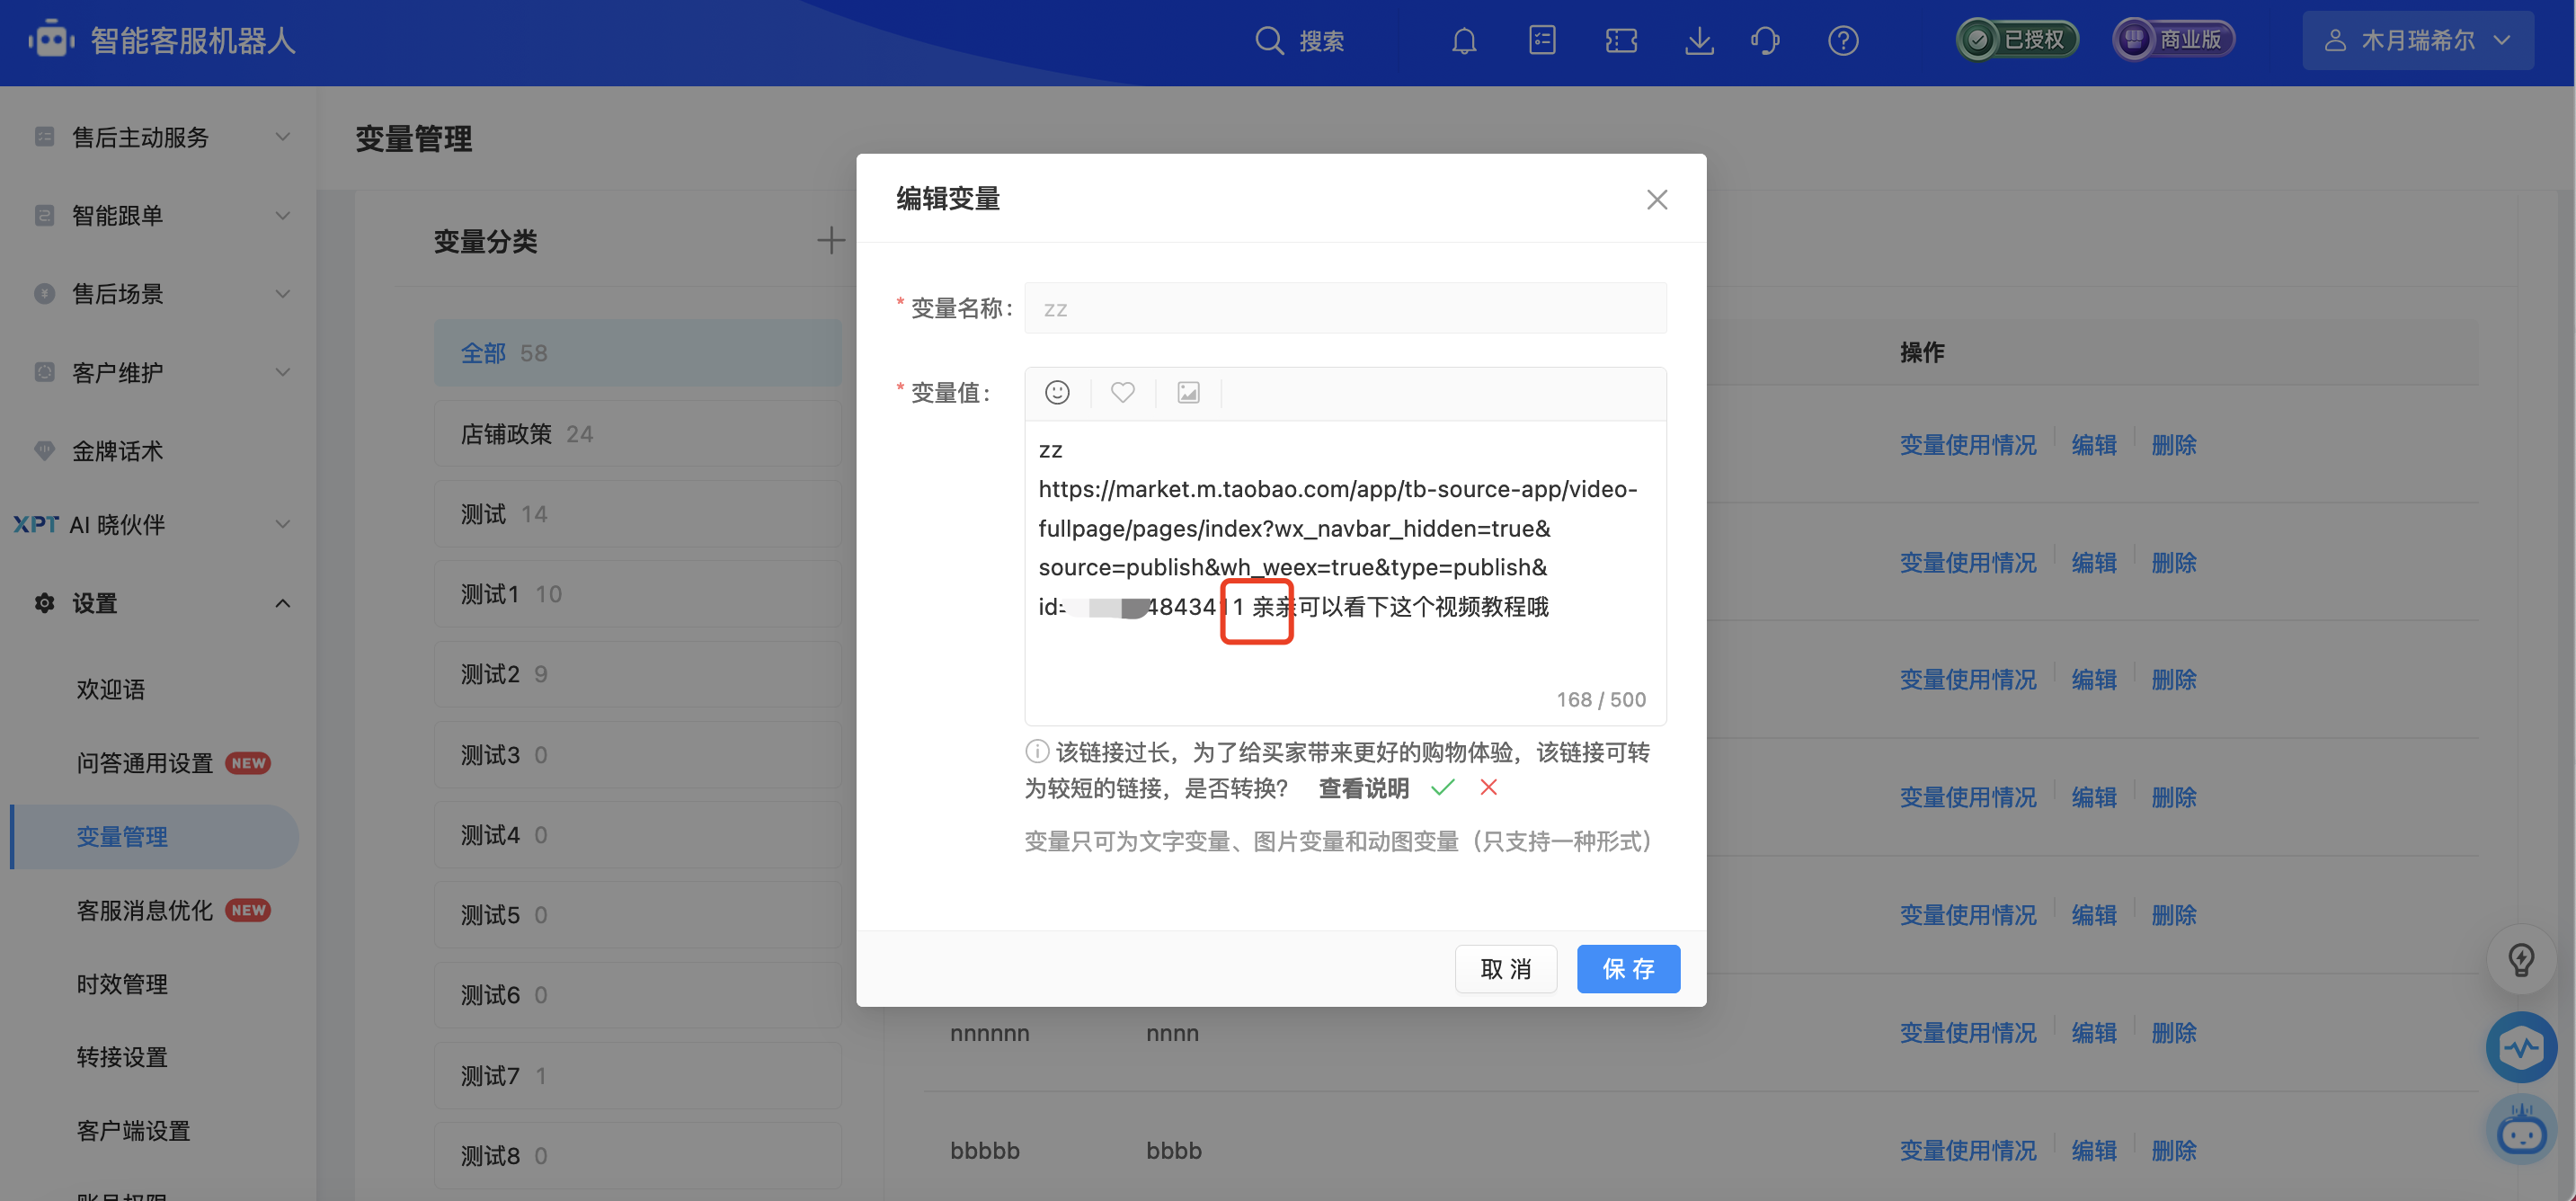Viewport: 2576px width, 1201px height.
Task: Collapse the 设置 menu chevron
Action: pos(283,603)
